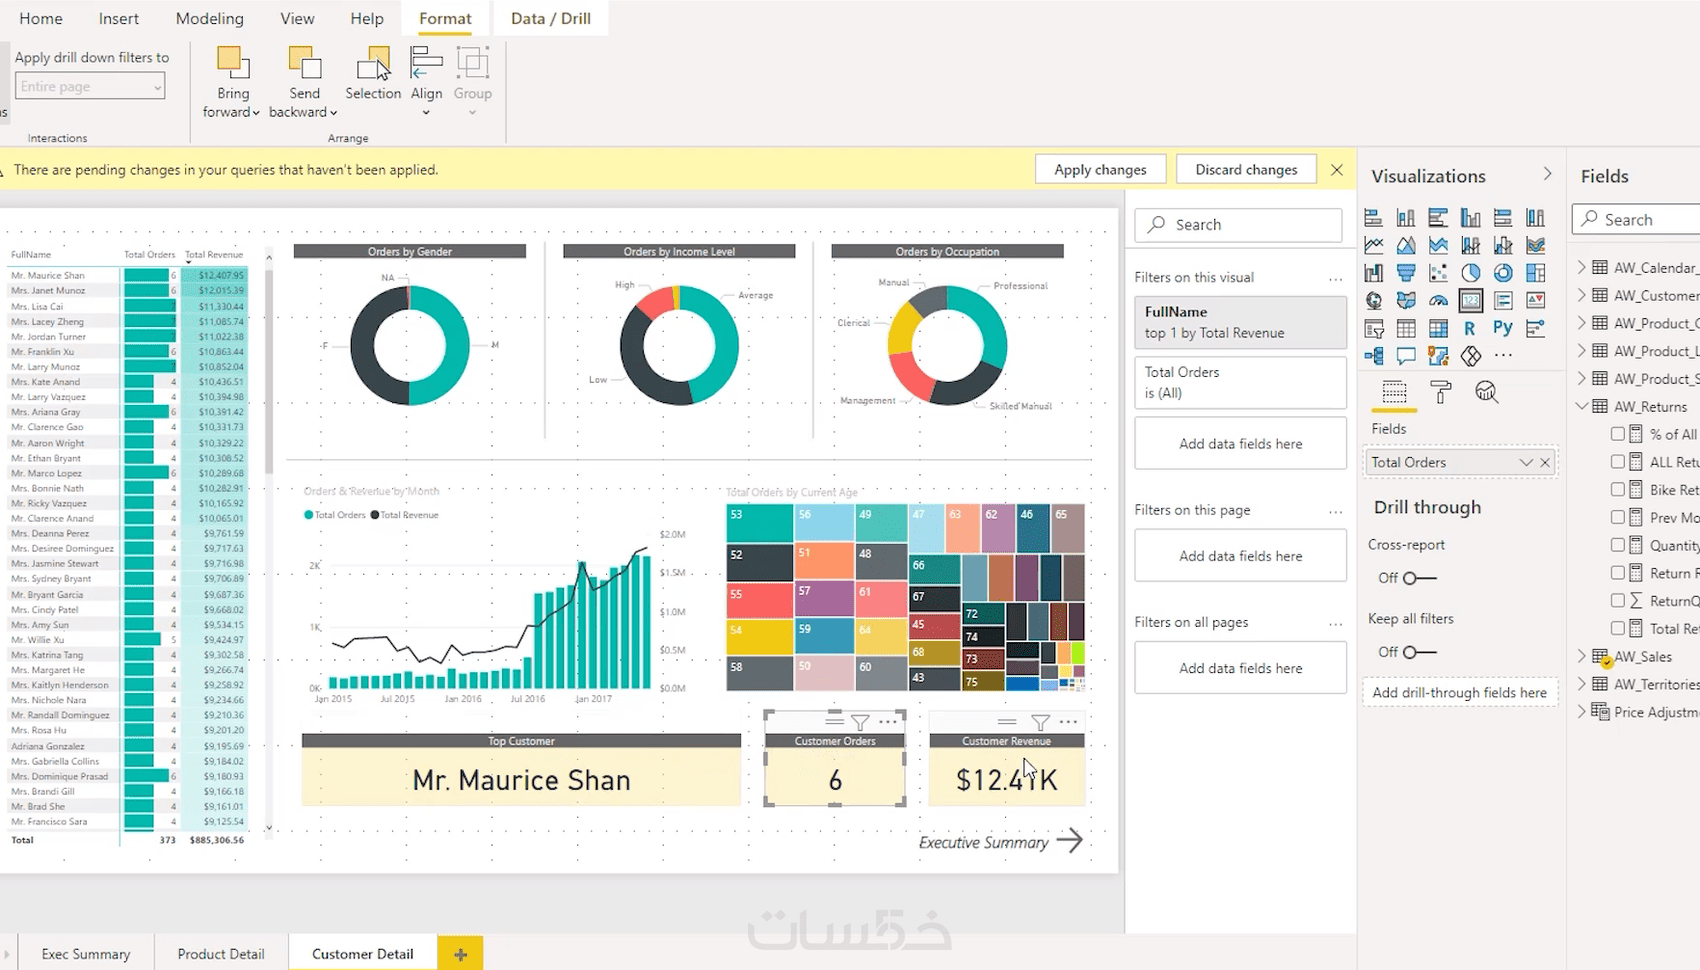The height and width of the screenshot is (970, 1700).
Task: Select the Gauge visualization
Action: click(x=1438, y=300)
